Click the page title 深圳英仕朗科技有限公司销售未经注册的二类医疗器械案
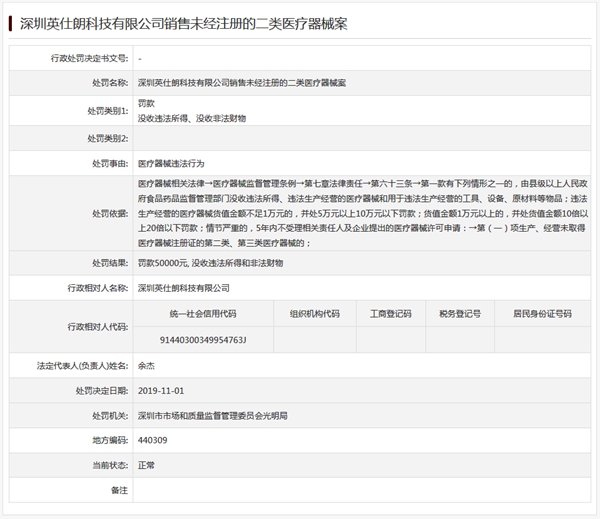The image size is (600, 519). point(184,24)
